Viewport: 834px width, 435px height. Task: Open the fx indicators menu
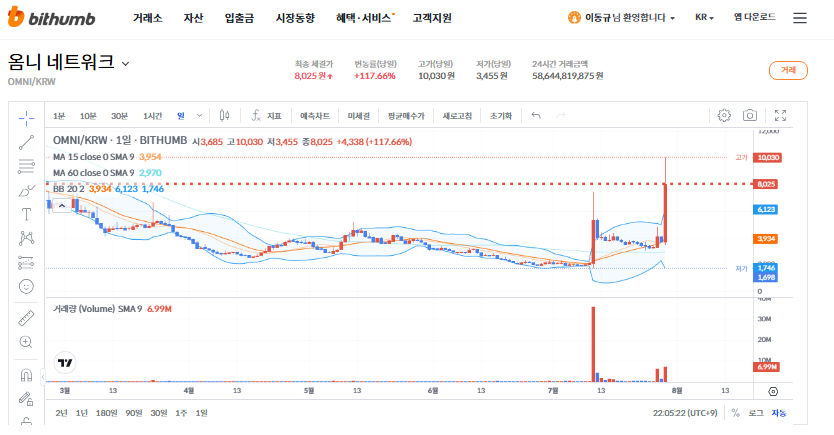[266, 115]
